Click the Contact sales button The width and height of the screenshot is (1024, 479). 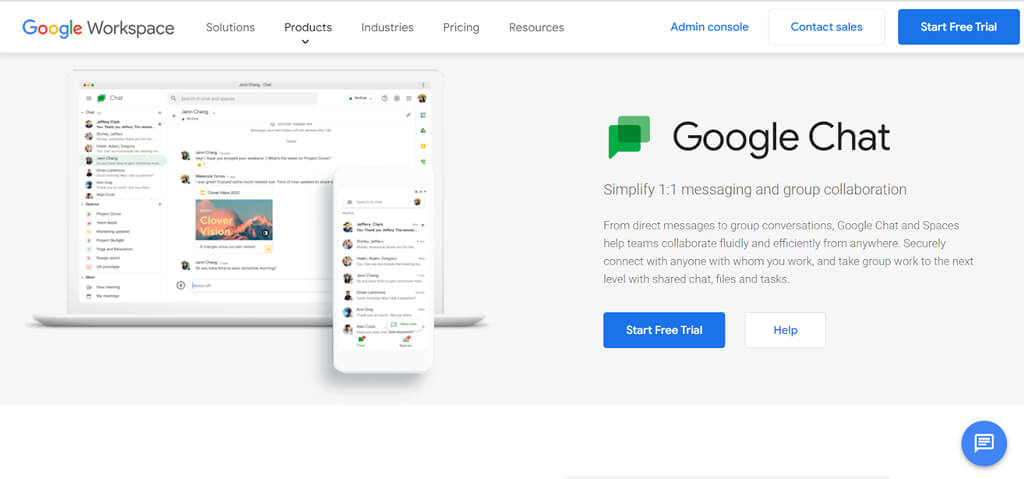pyautogui.click(x=826, y=27)
